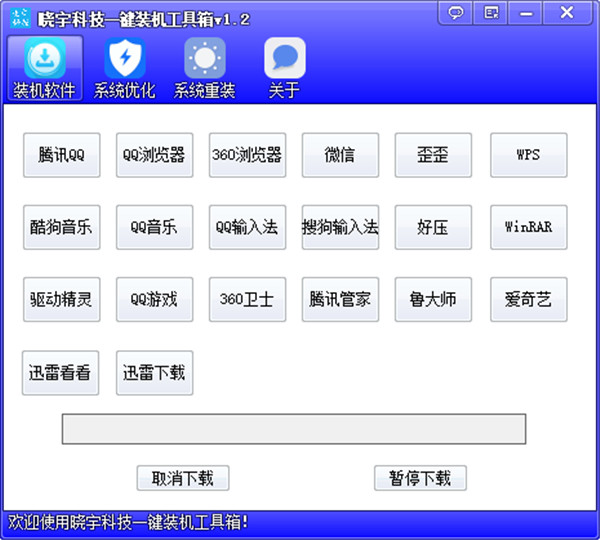Image resolution: width=600 pixels, height=540 pixels.
Task: Select 微信 for installation
Action: click(340, 155)
